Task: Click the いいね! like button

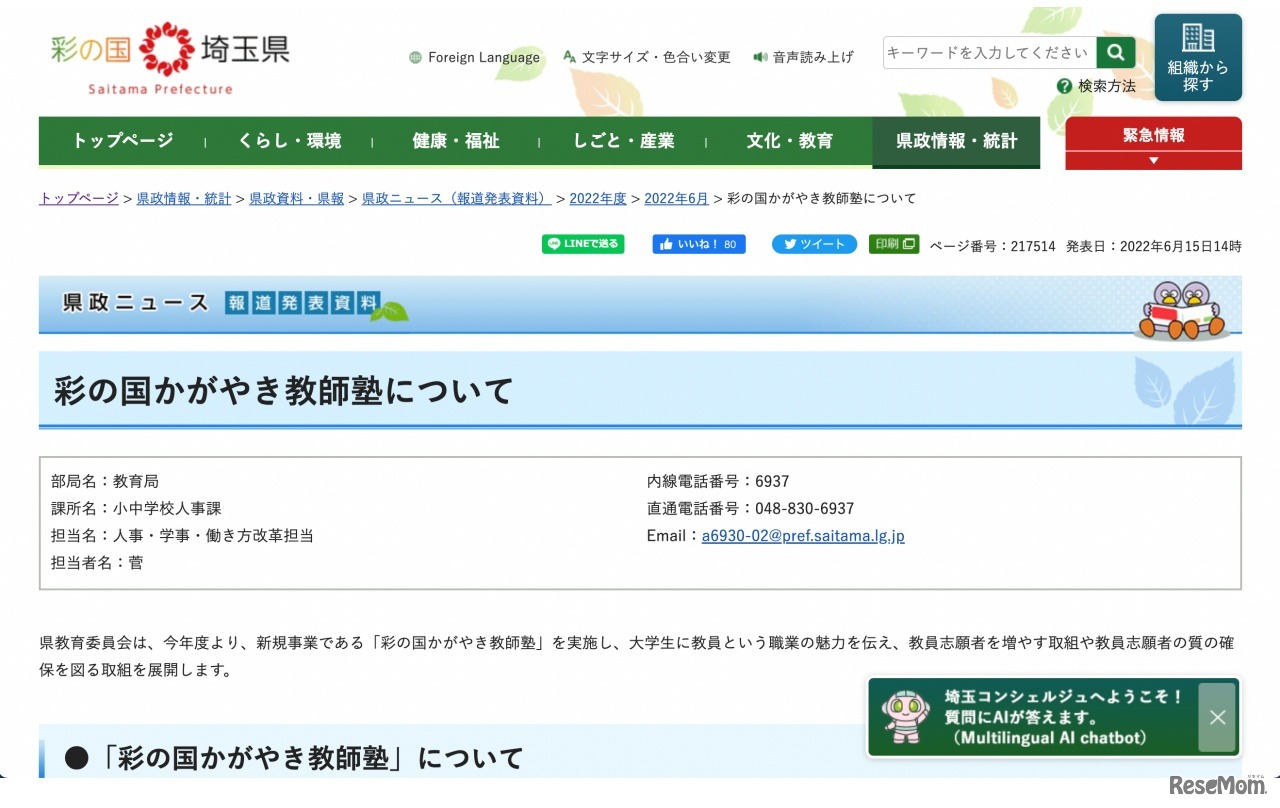Action: 698,243
